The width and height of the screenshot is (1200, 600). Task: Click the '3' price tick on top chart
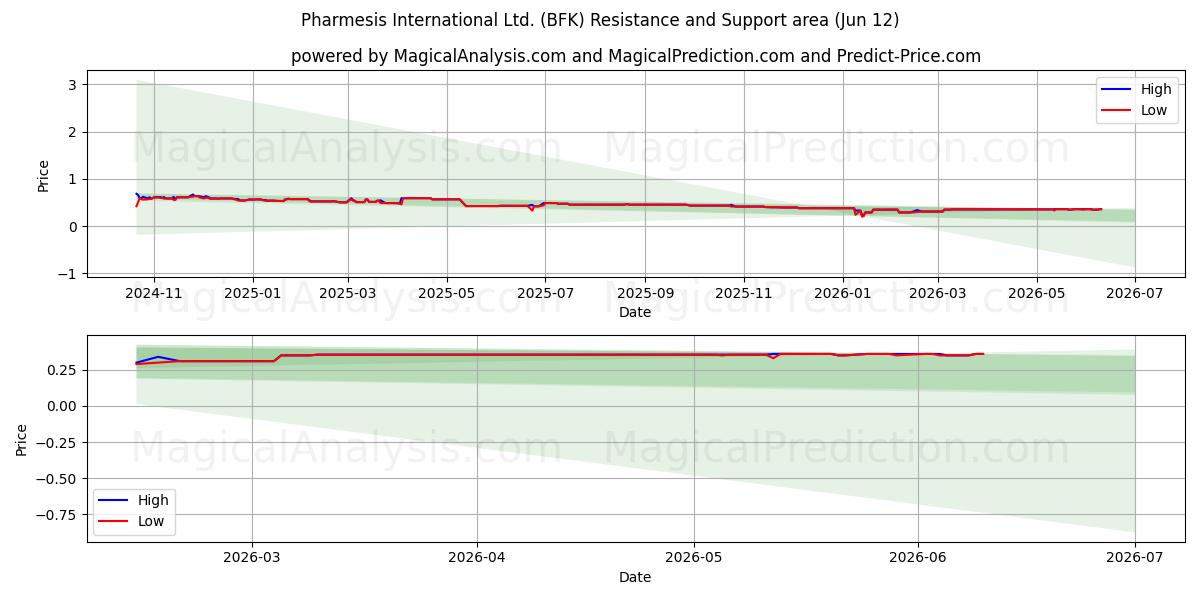(x=73, y=85)
